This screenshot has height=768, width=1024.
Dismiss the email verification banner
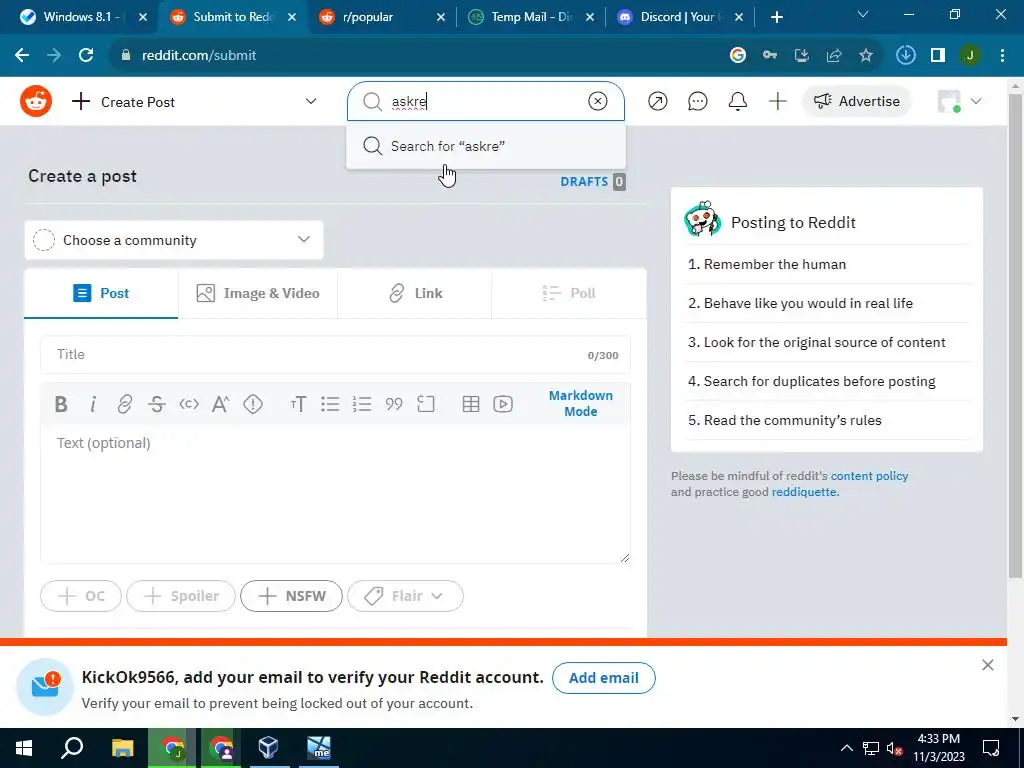987,665
